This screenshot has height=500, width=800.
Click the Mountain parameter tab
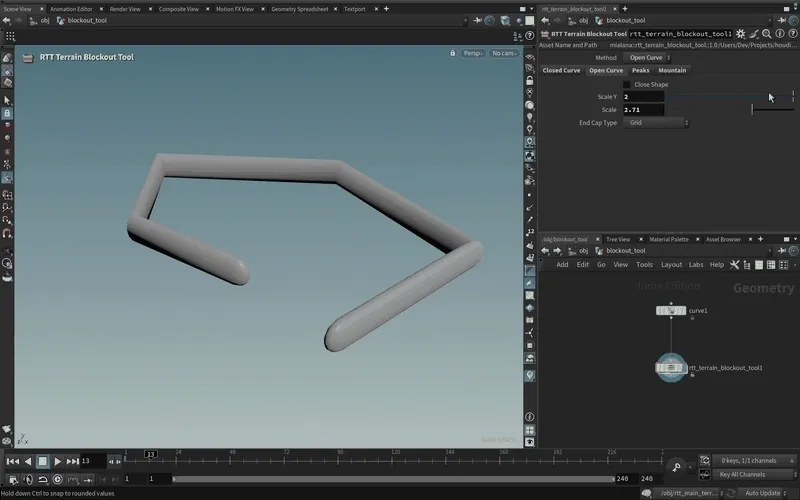point(672,70)
